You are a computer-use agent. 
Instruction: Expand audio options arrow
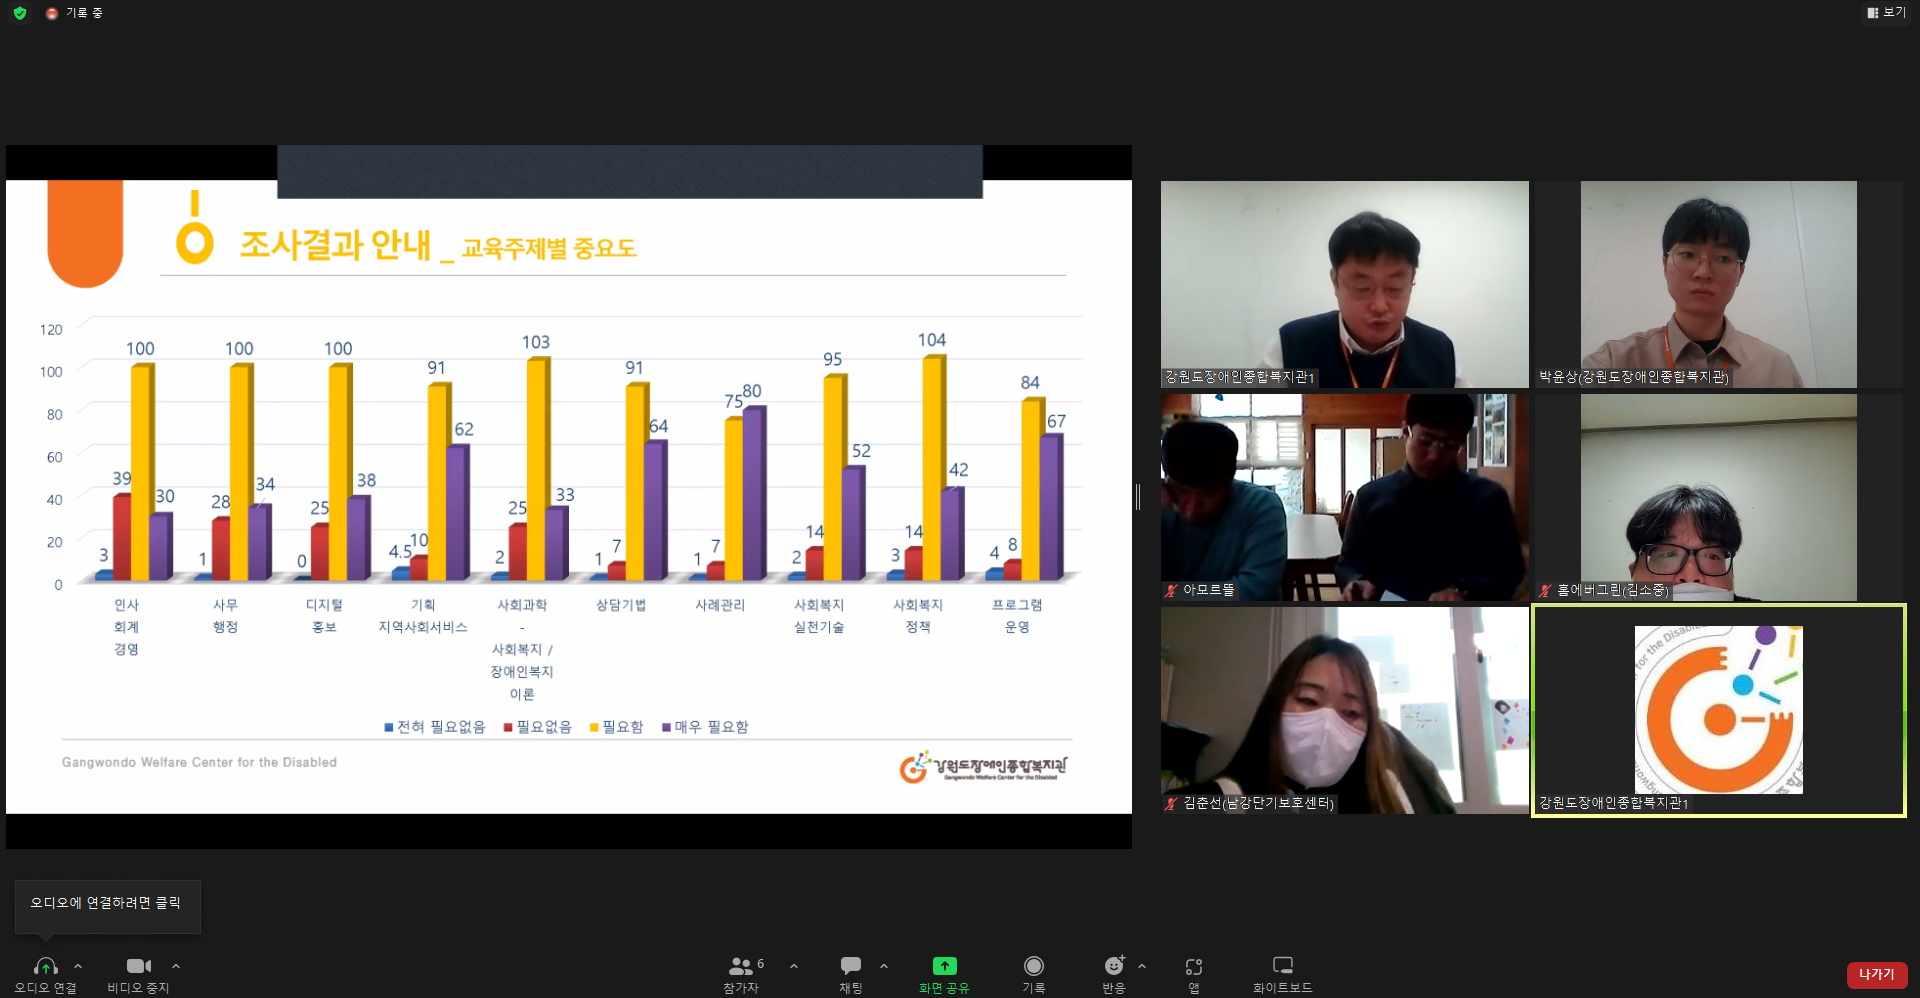78,966
